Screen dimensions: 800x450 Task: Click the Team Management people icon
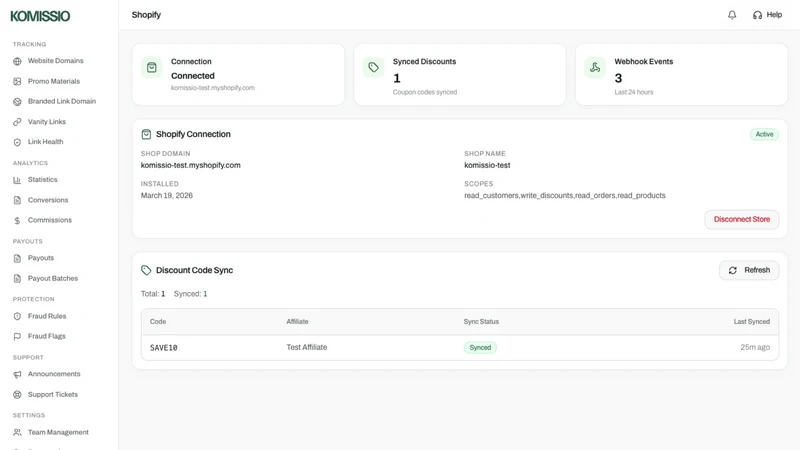pyautogui.click(x=17, y=432)
